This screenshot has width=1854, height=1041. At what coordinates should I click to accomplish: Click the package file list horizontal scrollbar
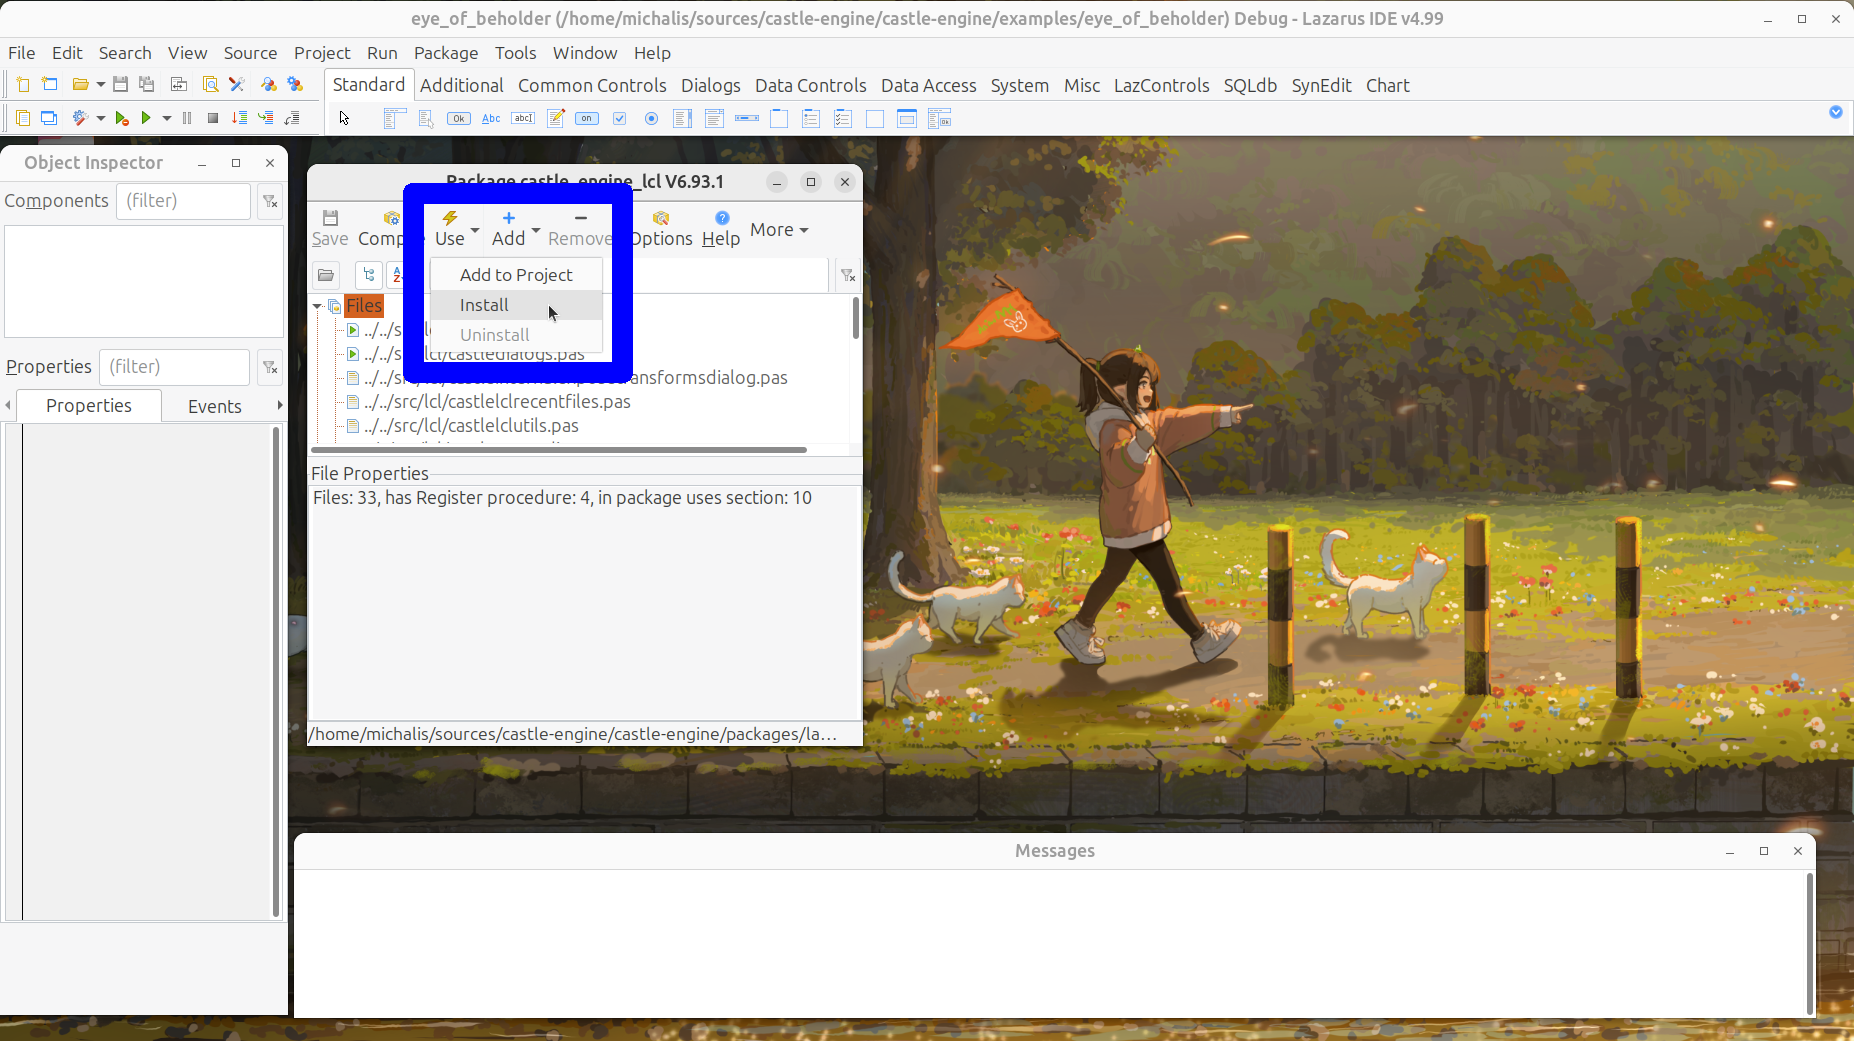559,450
